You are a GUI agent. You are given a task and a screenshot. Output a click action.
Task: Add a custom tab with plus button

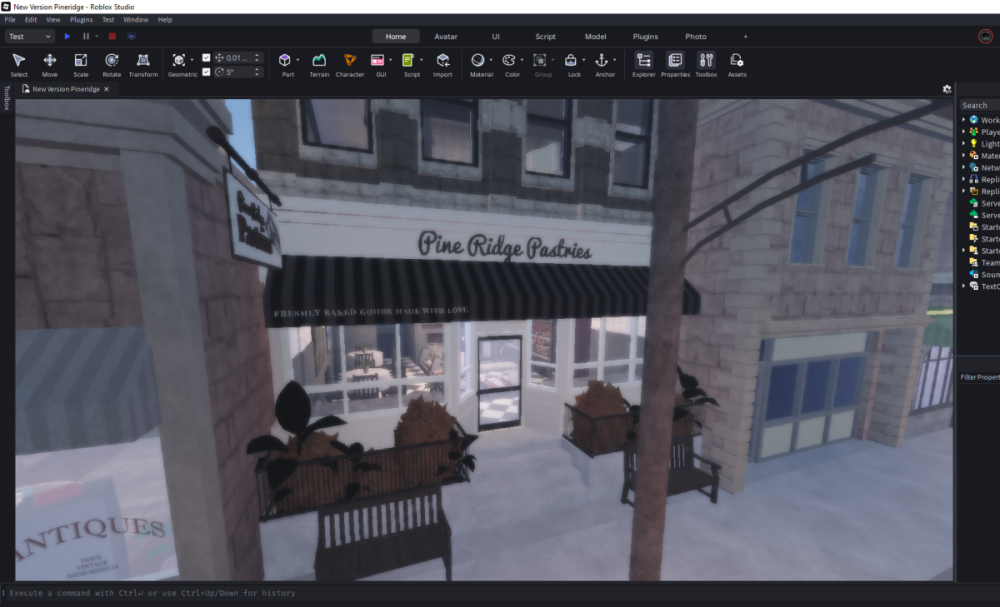(x=746, y=36)
